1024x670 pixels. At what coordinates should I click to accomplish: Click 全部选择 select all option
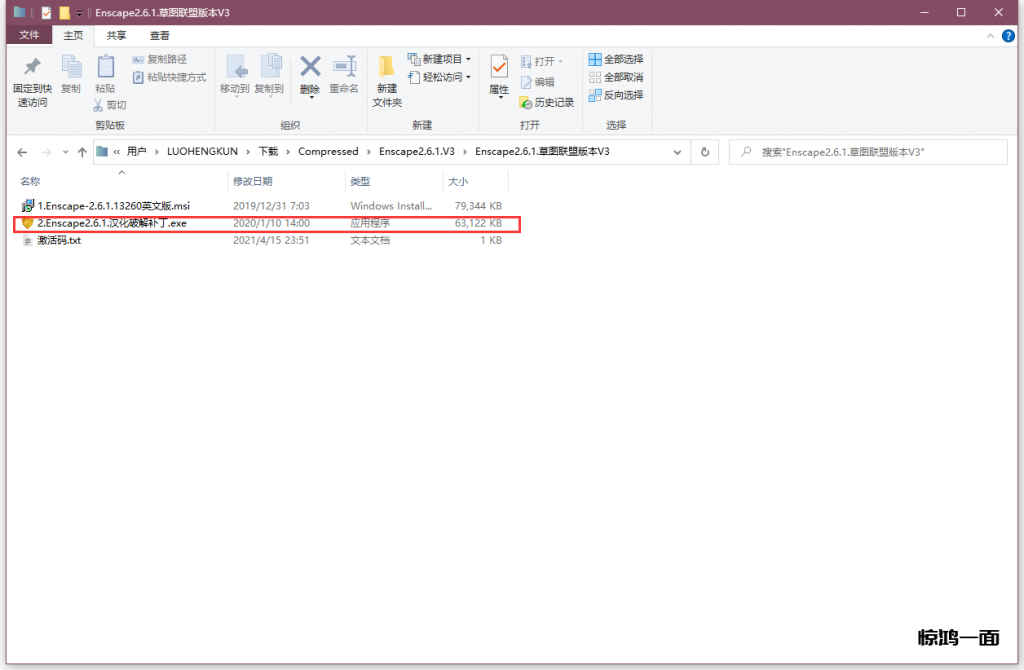click(x=615, y=59)
